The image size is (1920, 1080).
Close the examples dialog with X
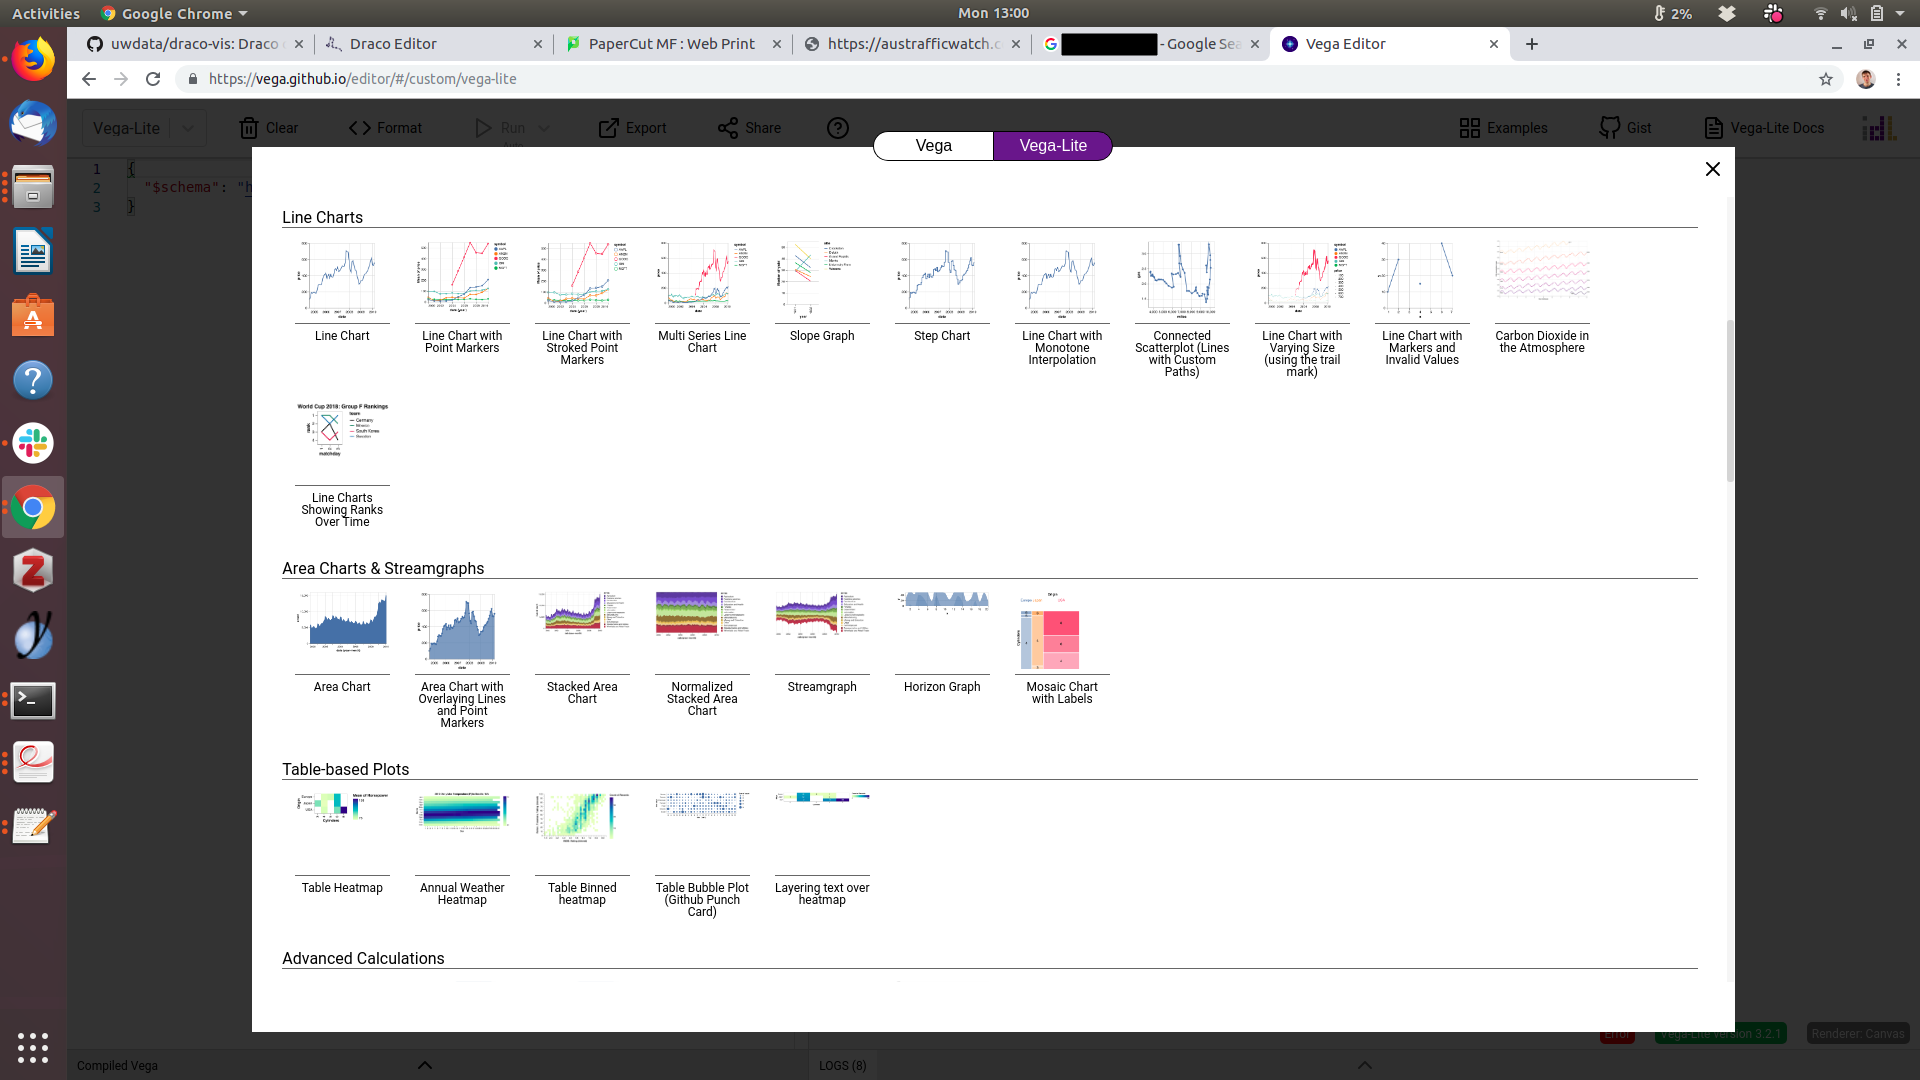1713,169
